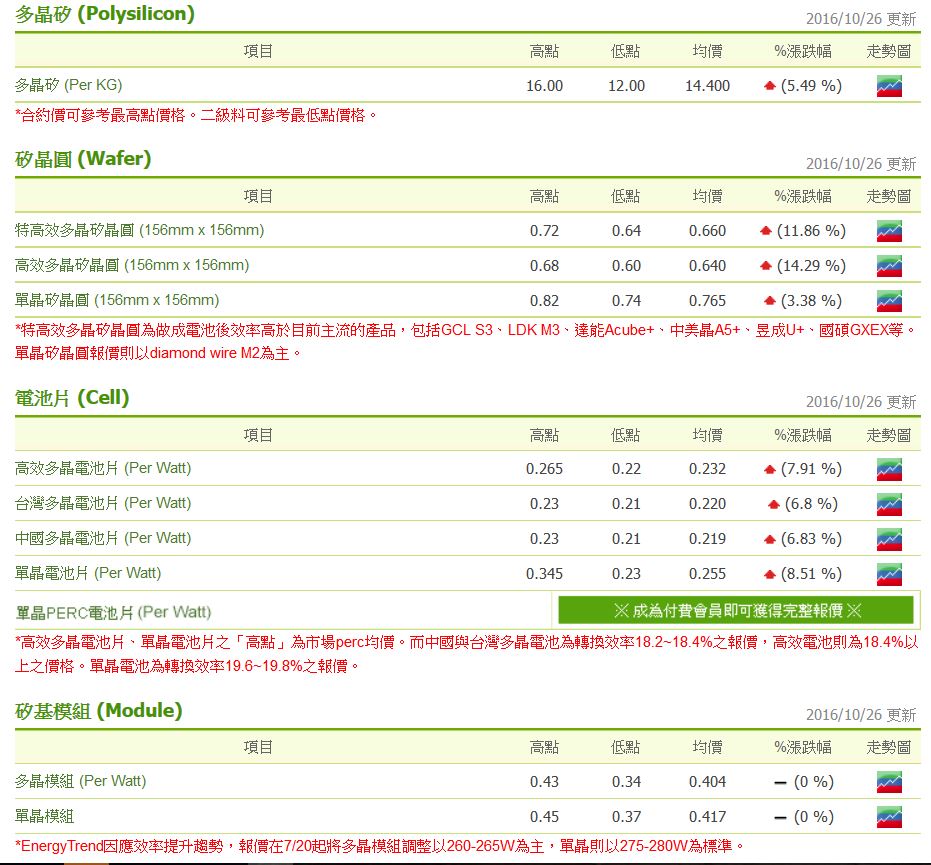Click red up arrow next to 6.83 %

tap(770, 540)
